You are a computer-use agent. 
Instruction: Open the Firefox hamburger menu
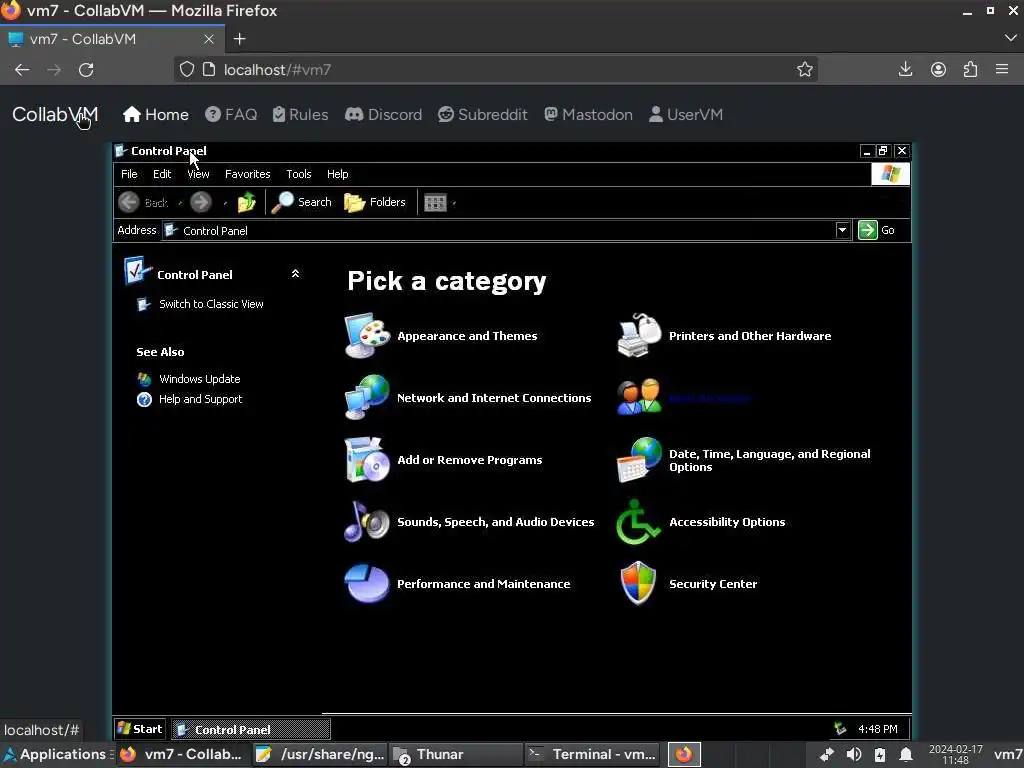[x=1002, y=69]
